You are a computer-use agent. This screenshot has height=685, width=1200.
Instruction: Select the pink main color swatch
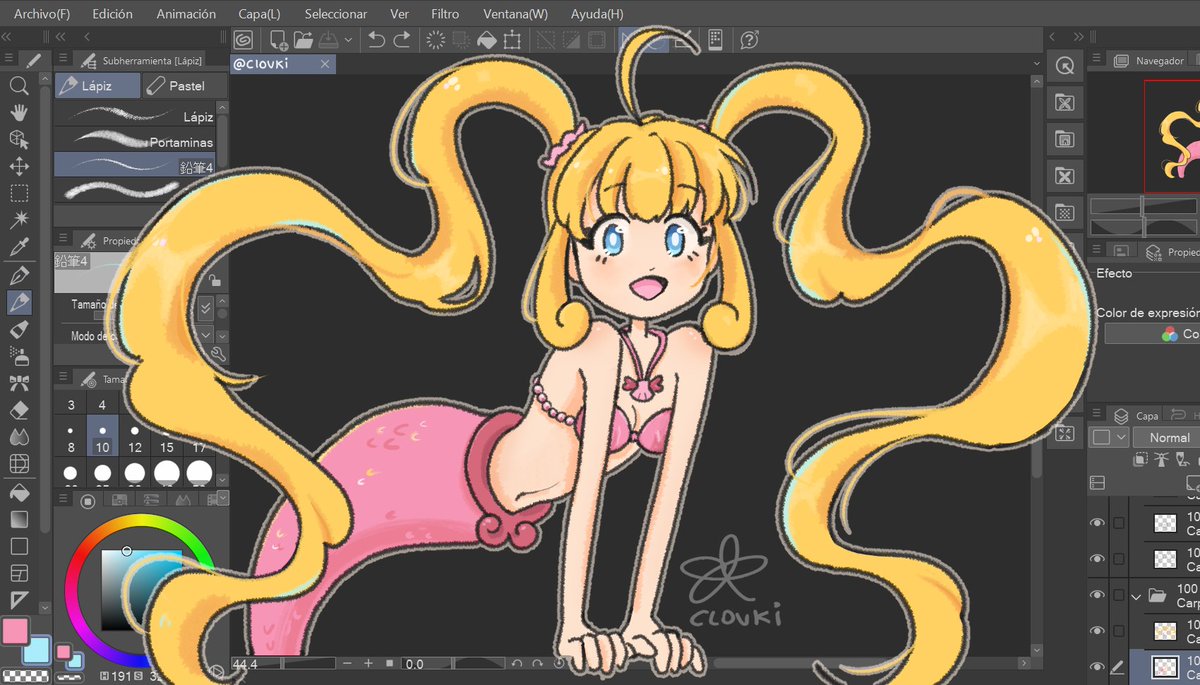pos(15,631)
